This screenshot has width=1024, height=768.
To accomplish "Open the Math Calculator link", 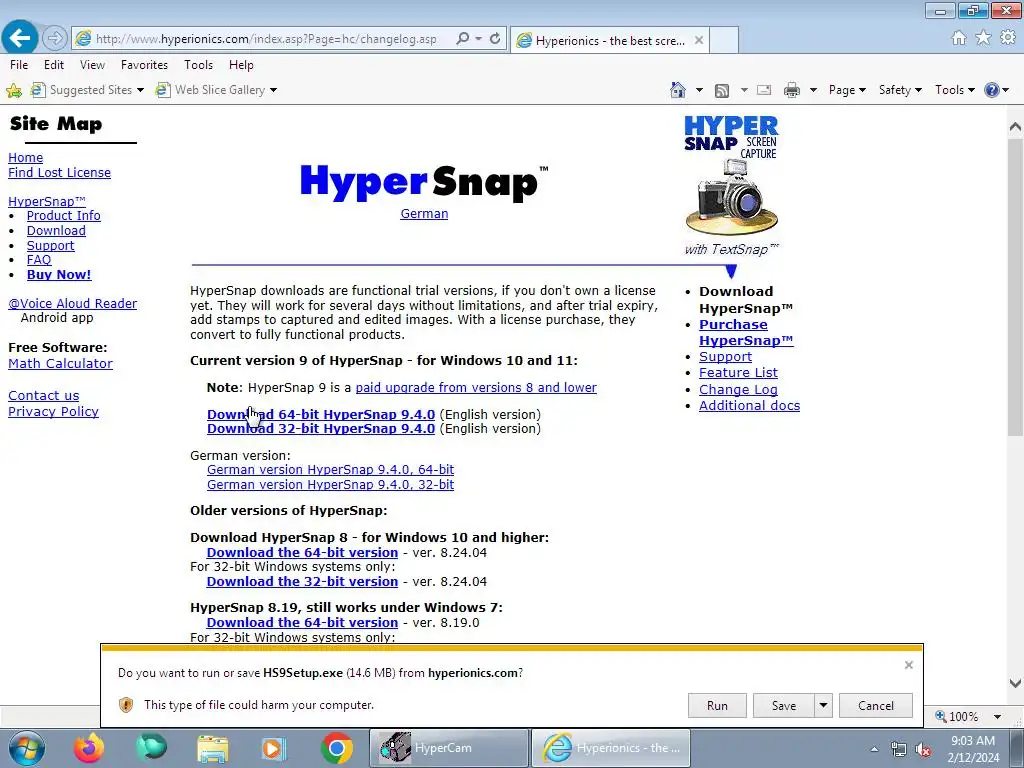I will pyautogui.click(x=60, y=363).
